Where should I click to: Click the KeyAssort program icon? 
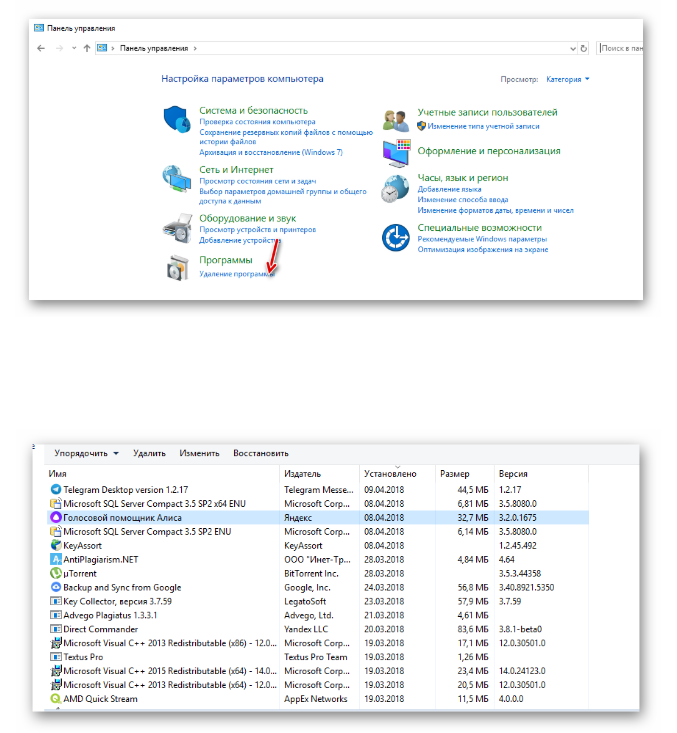[x=56, y=545]
